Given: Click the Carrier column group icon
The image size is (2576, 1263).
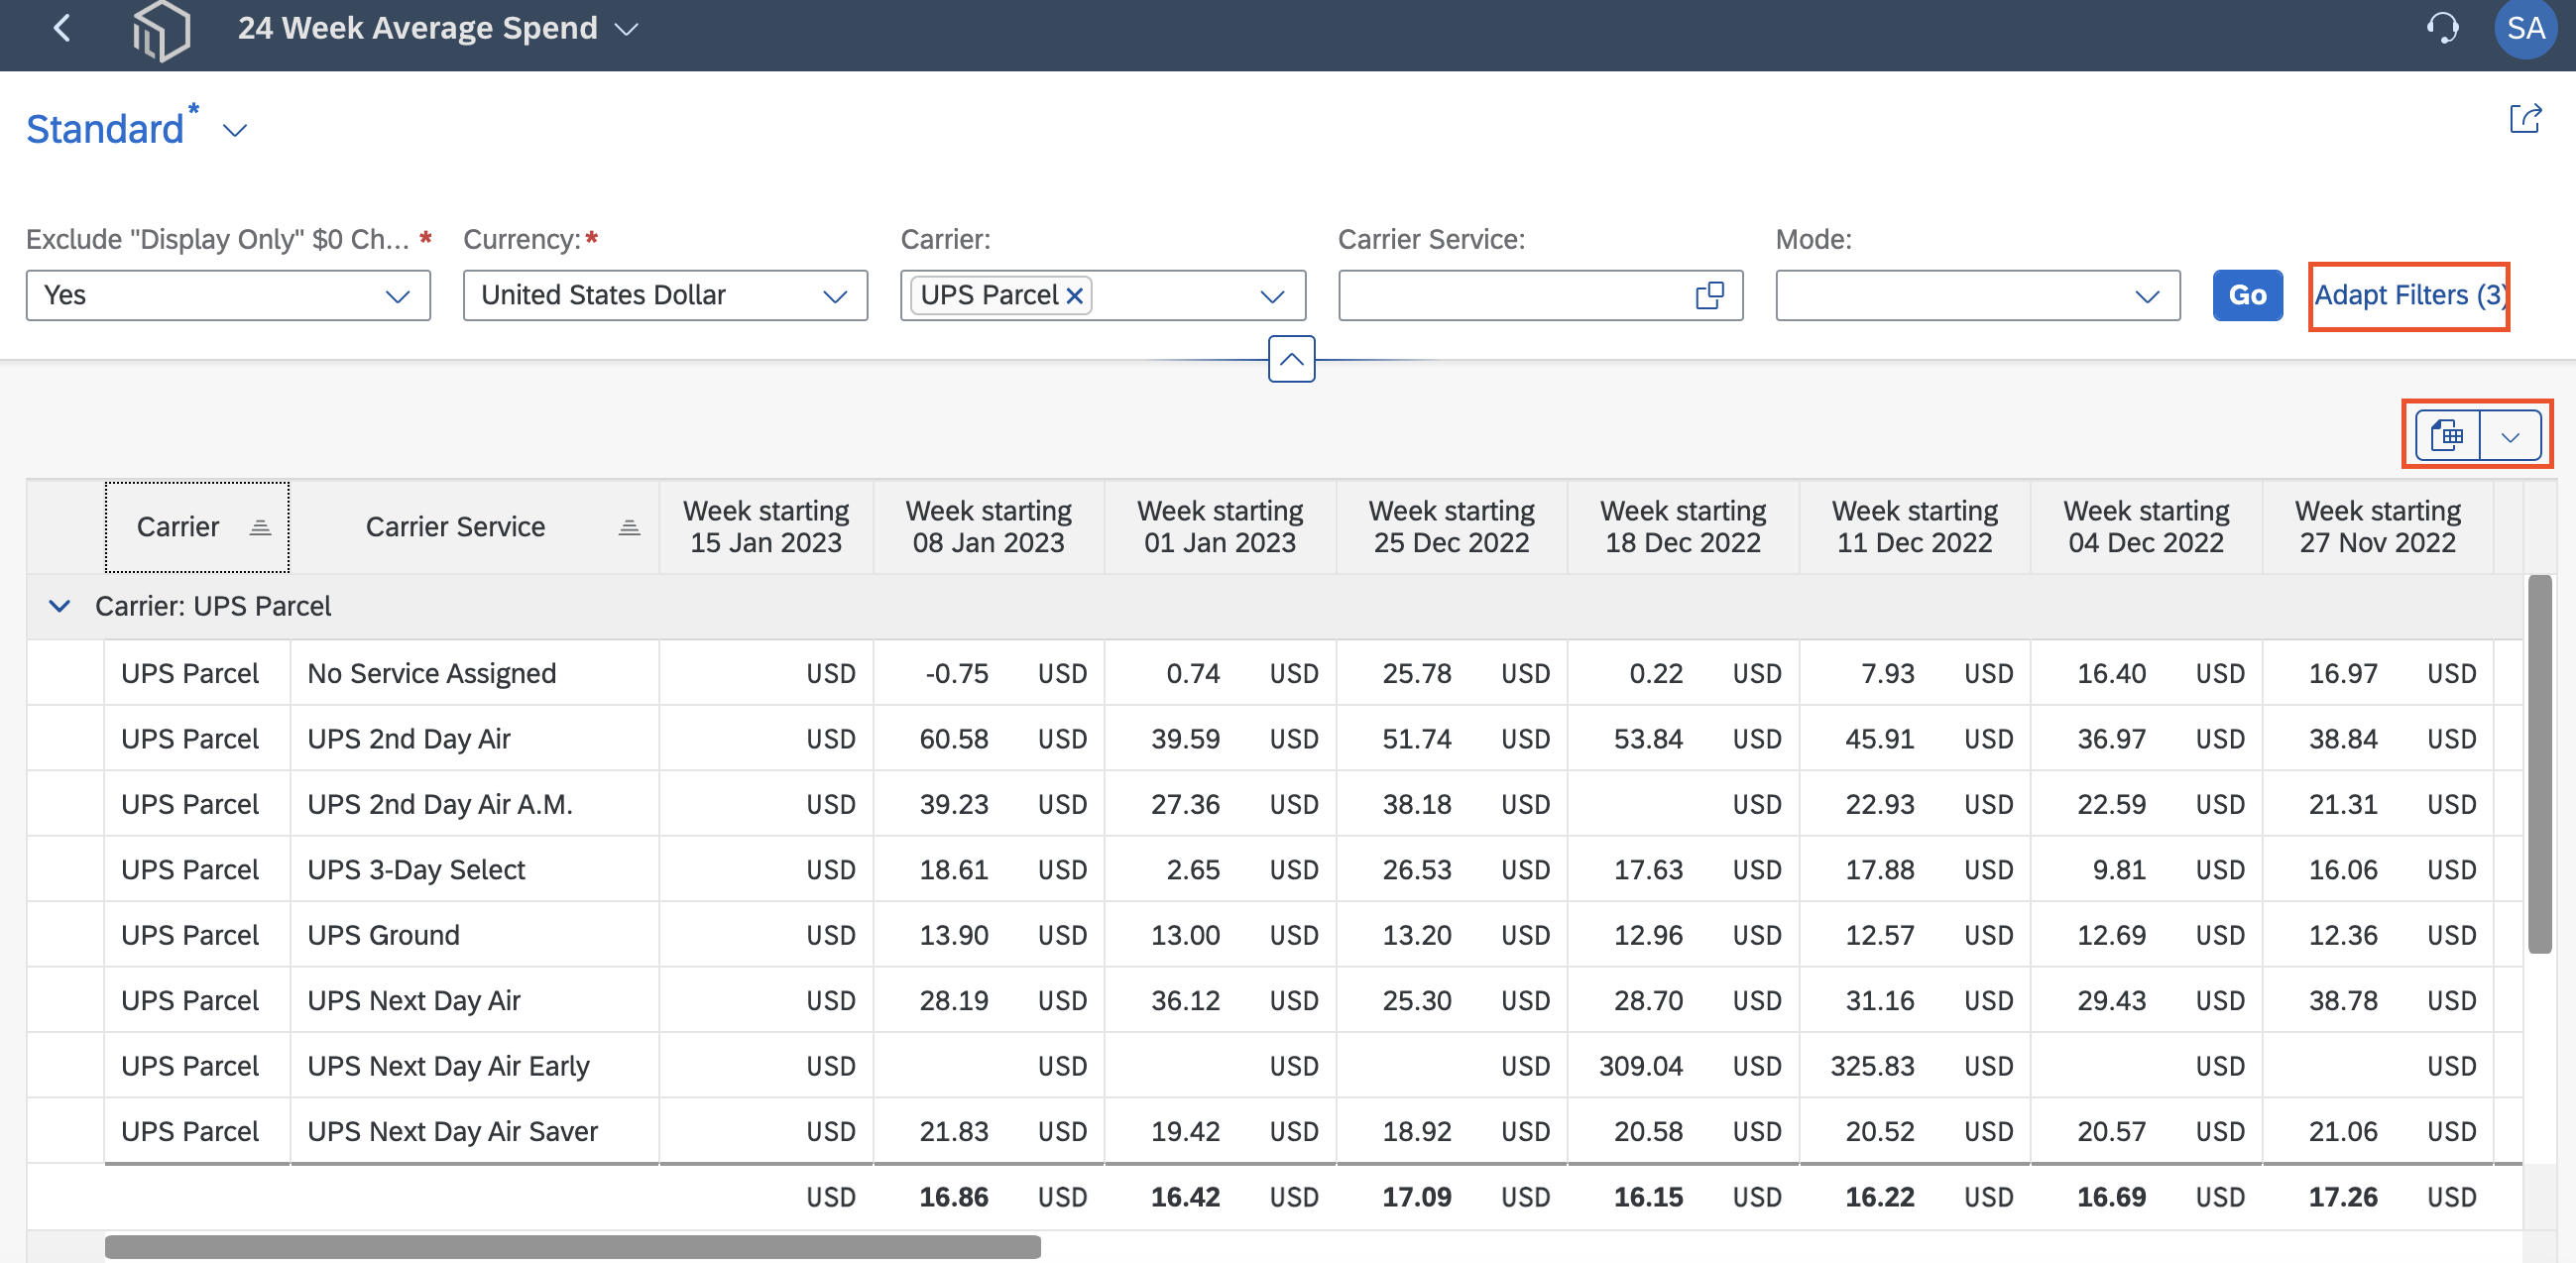Looking at the screenshot, I should [x=260, y=527].
